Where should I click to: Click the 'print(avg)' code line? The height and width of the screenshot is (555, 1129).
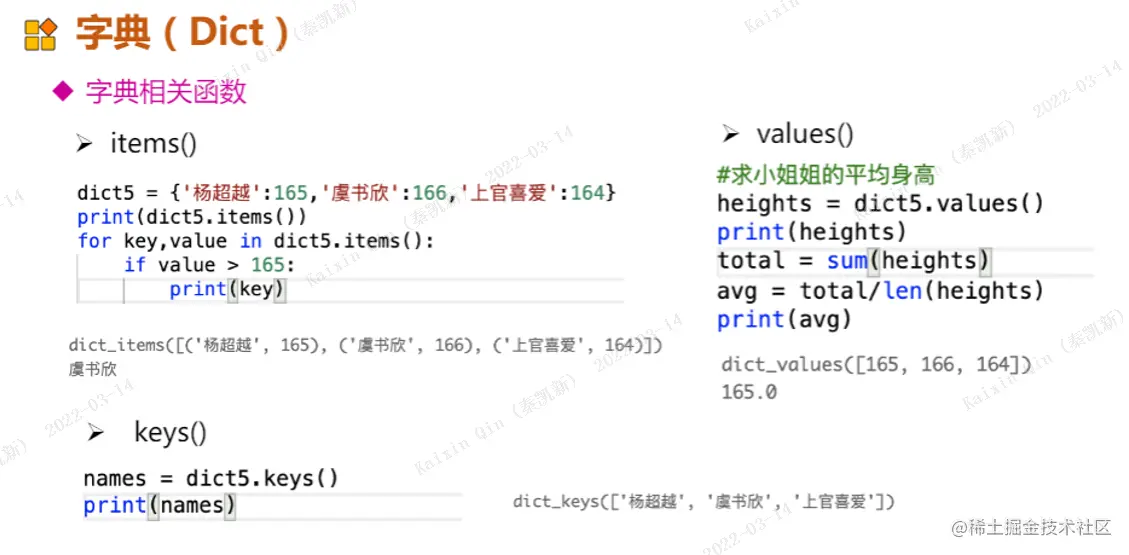[x=784, y=320]
